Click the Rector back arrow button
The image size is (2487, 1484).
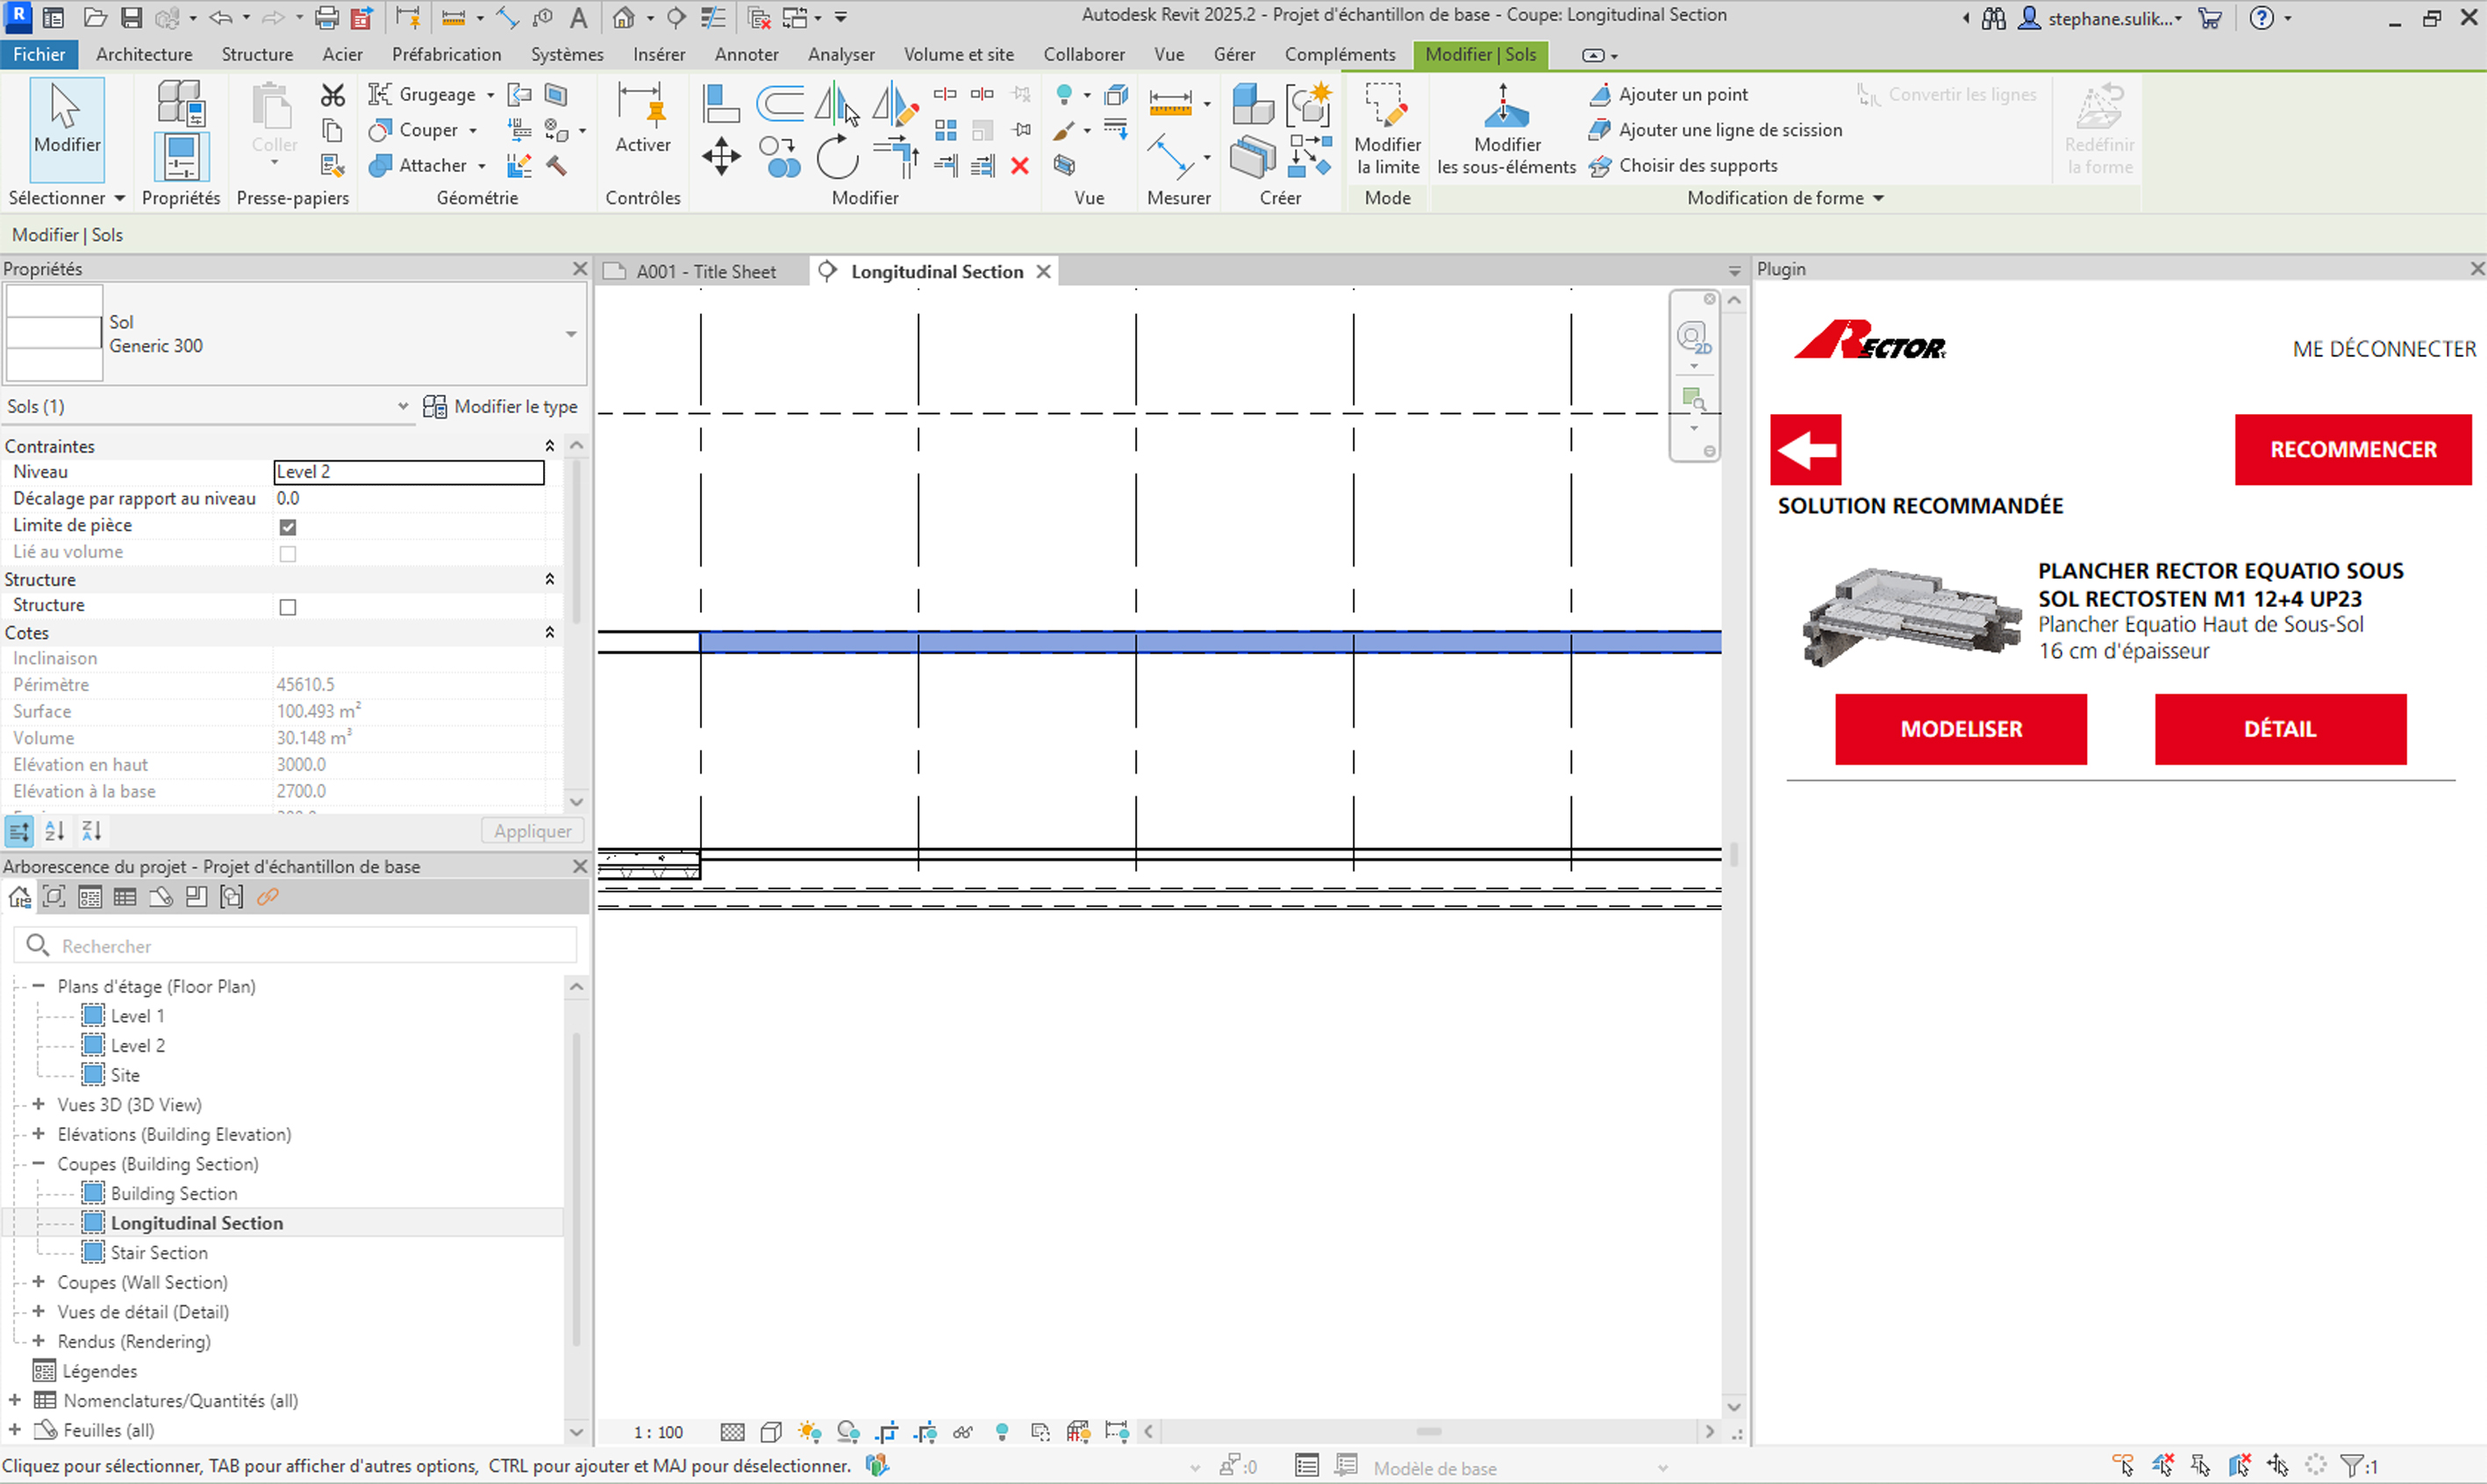coord(1805,449)
